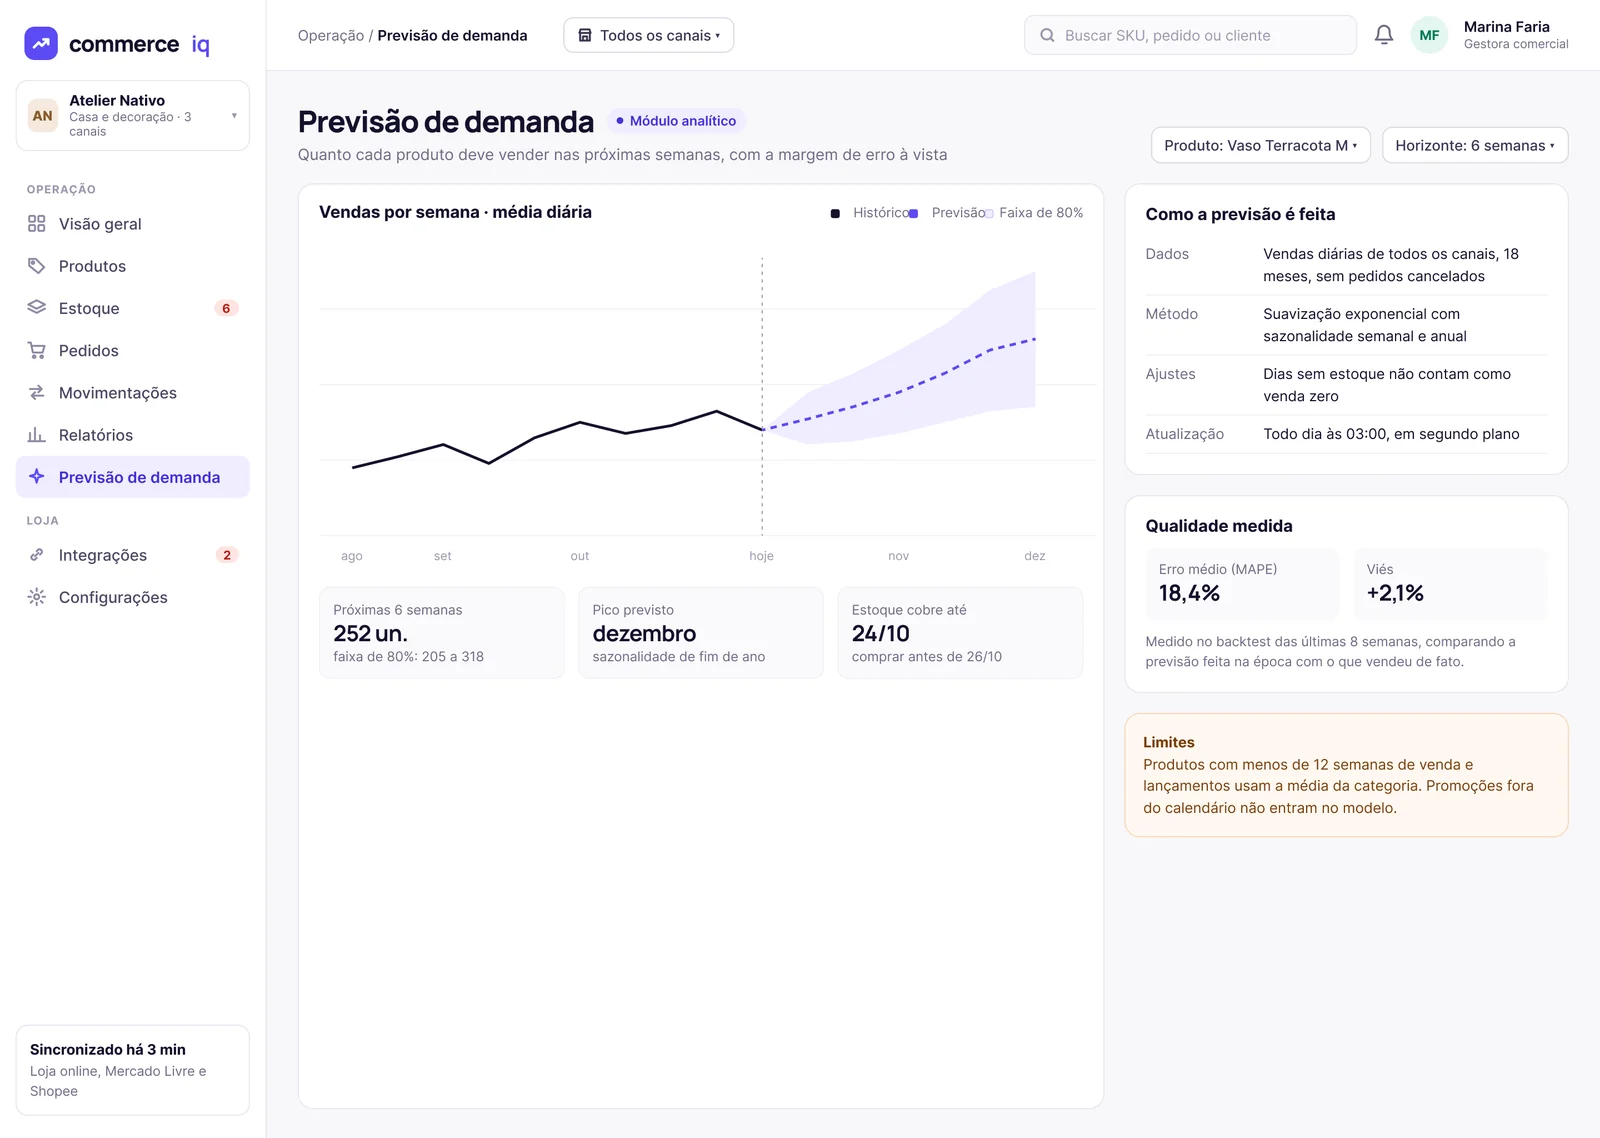The height and width of the screenshot is (1138, 1600).
Task: Click the Sincronizado há 3 min card
Action: pos(133,1070)
